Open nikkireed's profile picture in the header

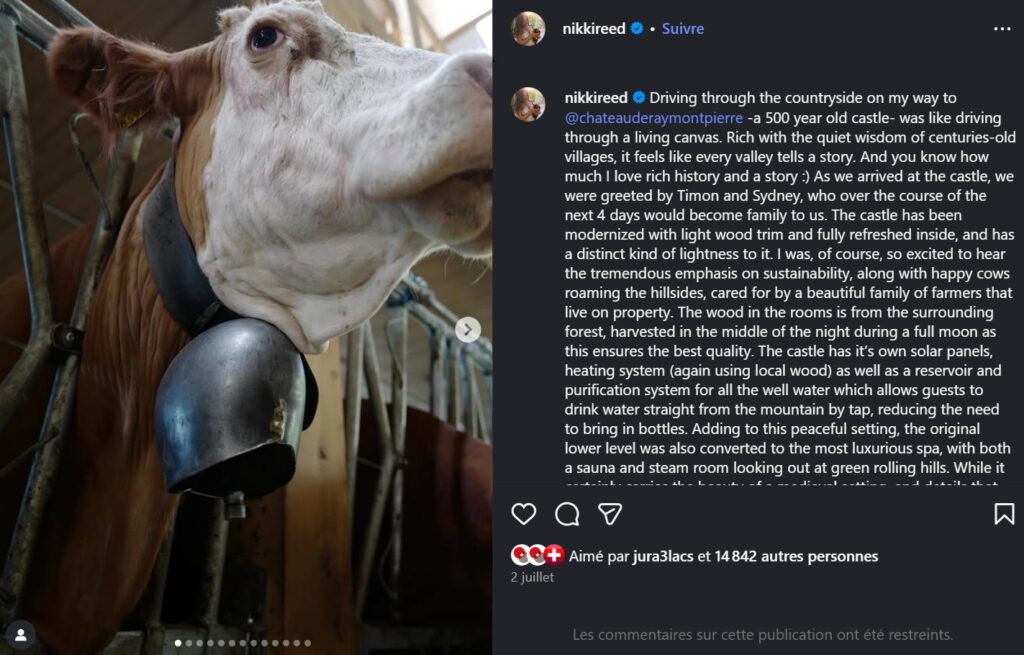click(528, 29)
